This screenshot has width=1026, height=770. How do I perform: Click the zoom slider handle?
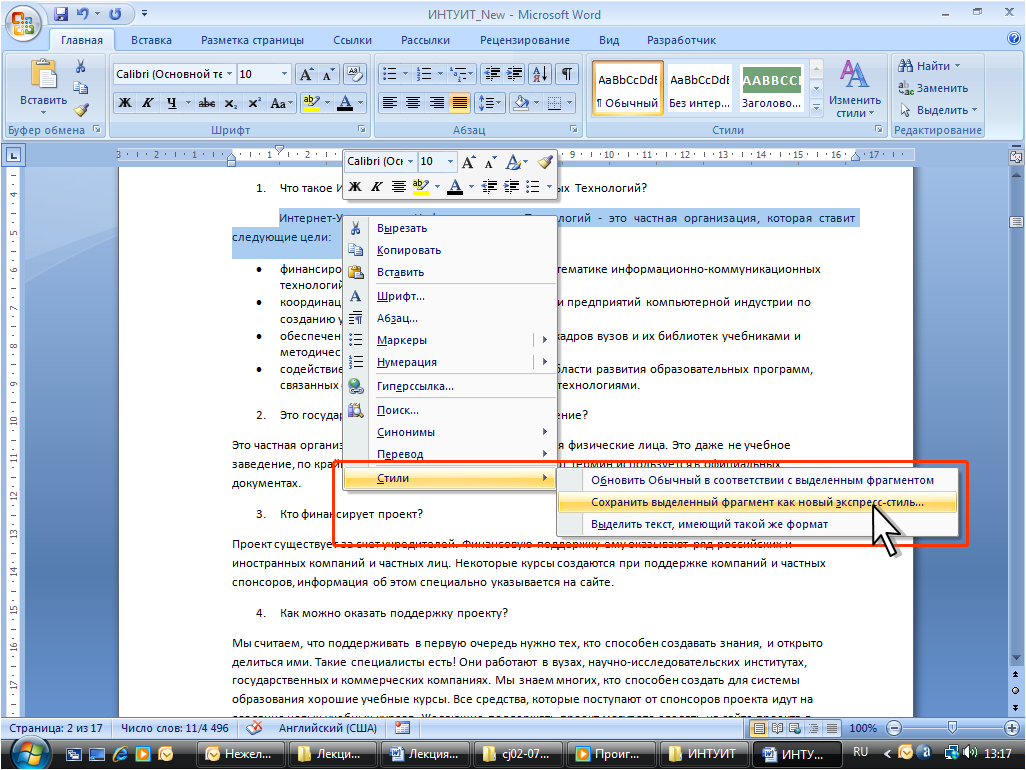(952, 727)
